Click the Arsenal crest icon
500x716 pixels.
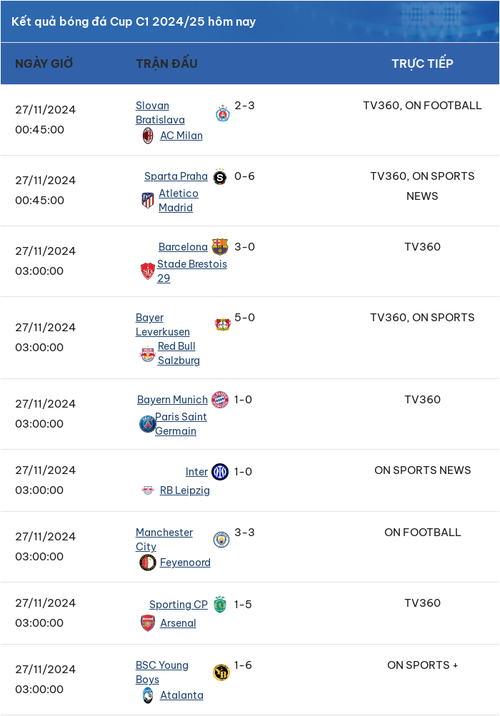(x=147, y=623)
